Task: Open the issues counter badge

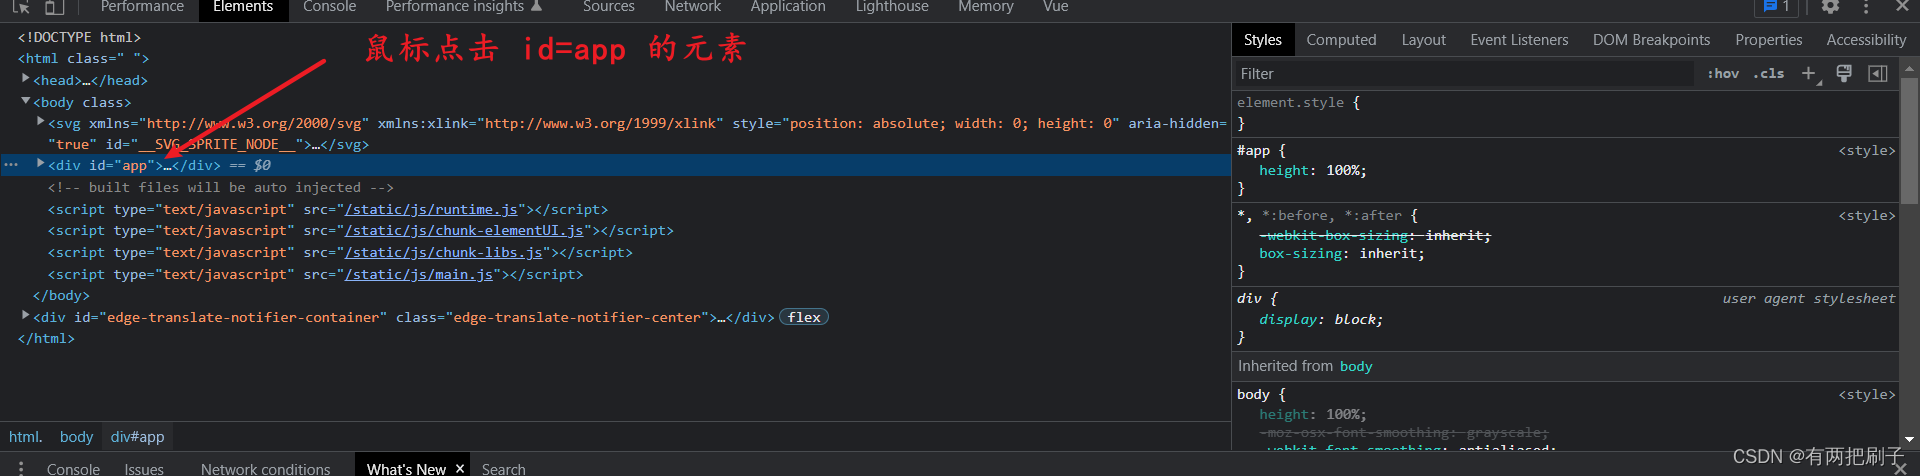Action: [1776, 7]
